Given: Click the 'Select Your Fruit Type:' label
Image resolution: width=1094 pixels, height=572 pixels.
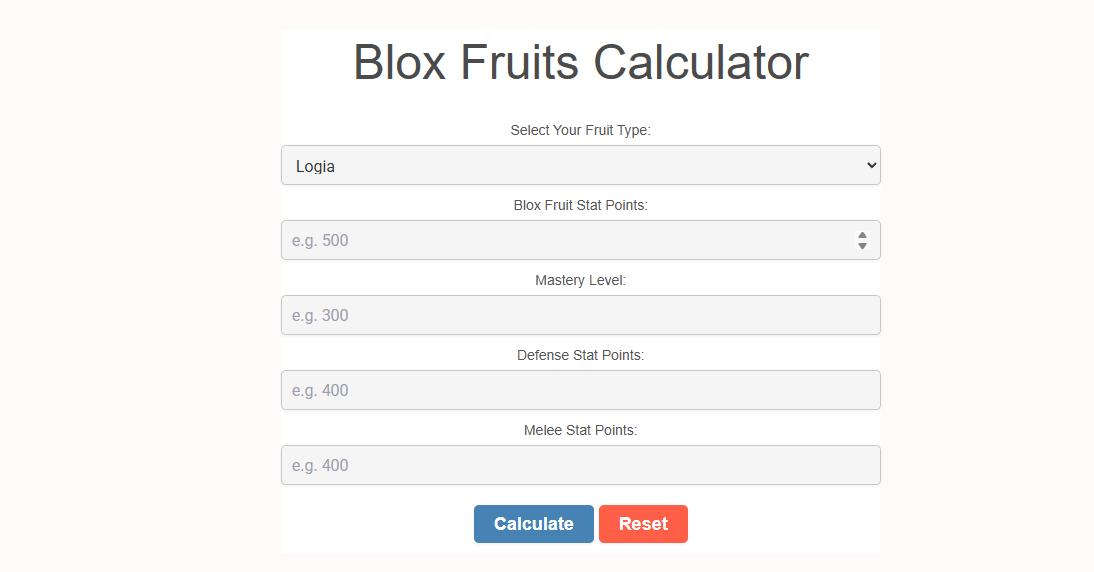Looking at the screenshot, I should [580, 130].
